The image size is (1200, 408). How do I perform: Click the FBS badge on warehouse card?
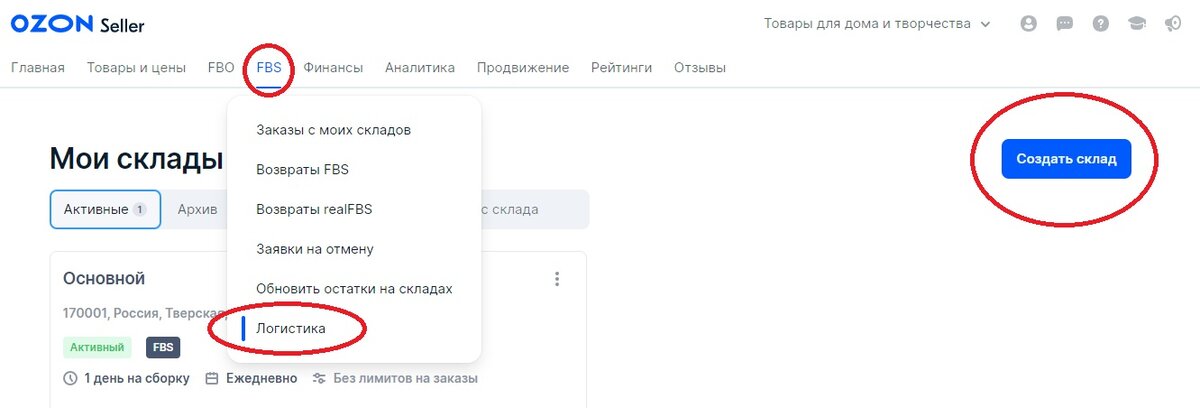pyautogui.click(x=163, y=348)
